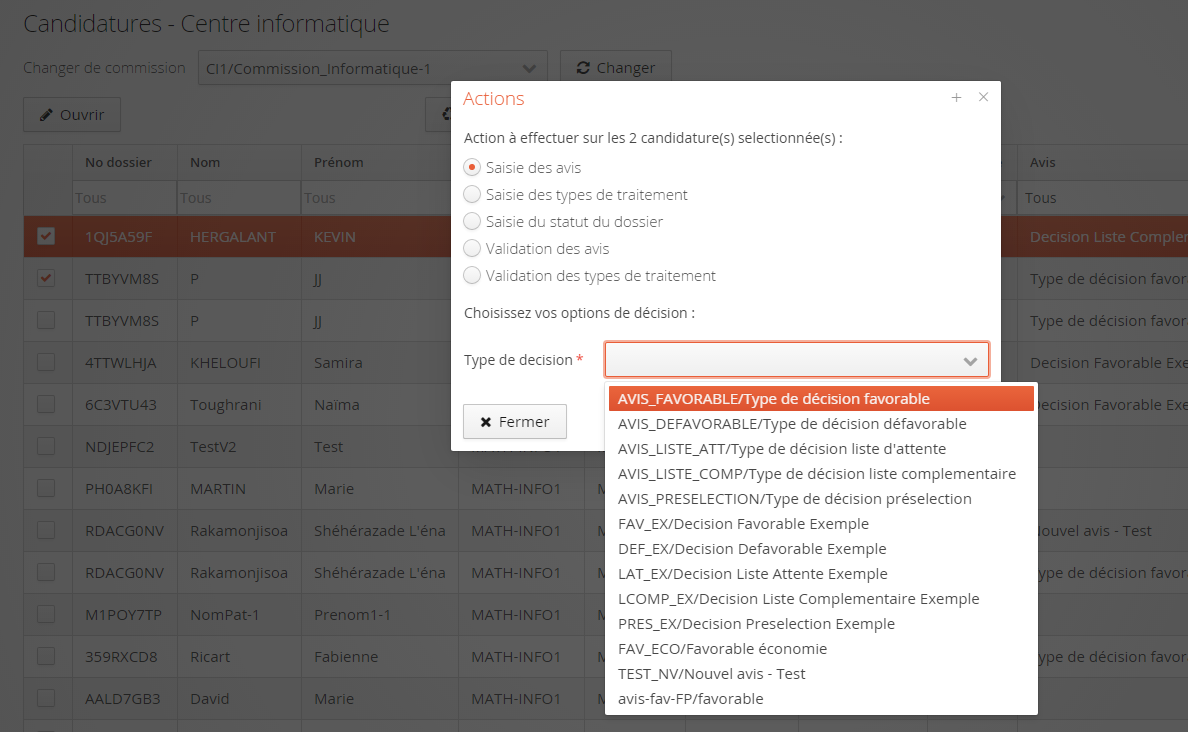Viewport: 1188px width, 732px height.
Task: Select 'Saisie du statut du dossier' option
Action: point(472,222)
